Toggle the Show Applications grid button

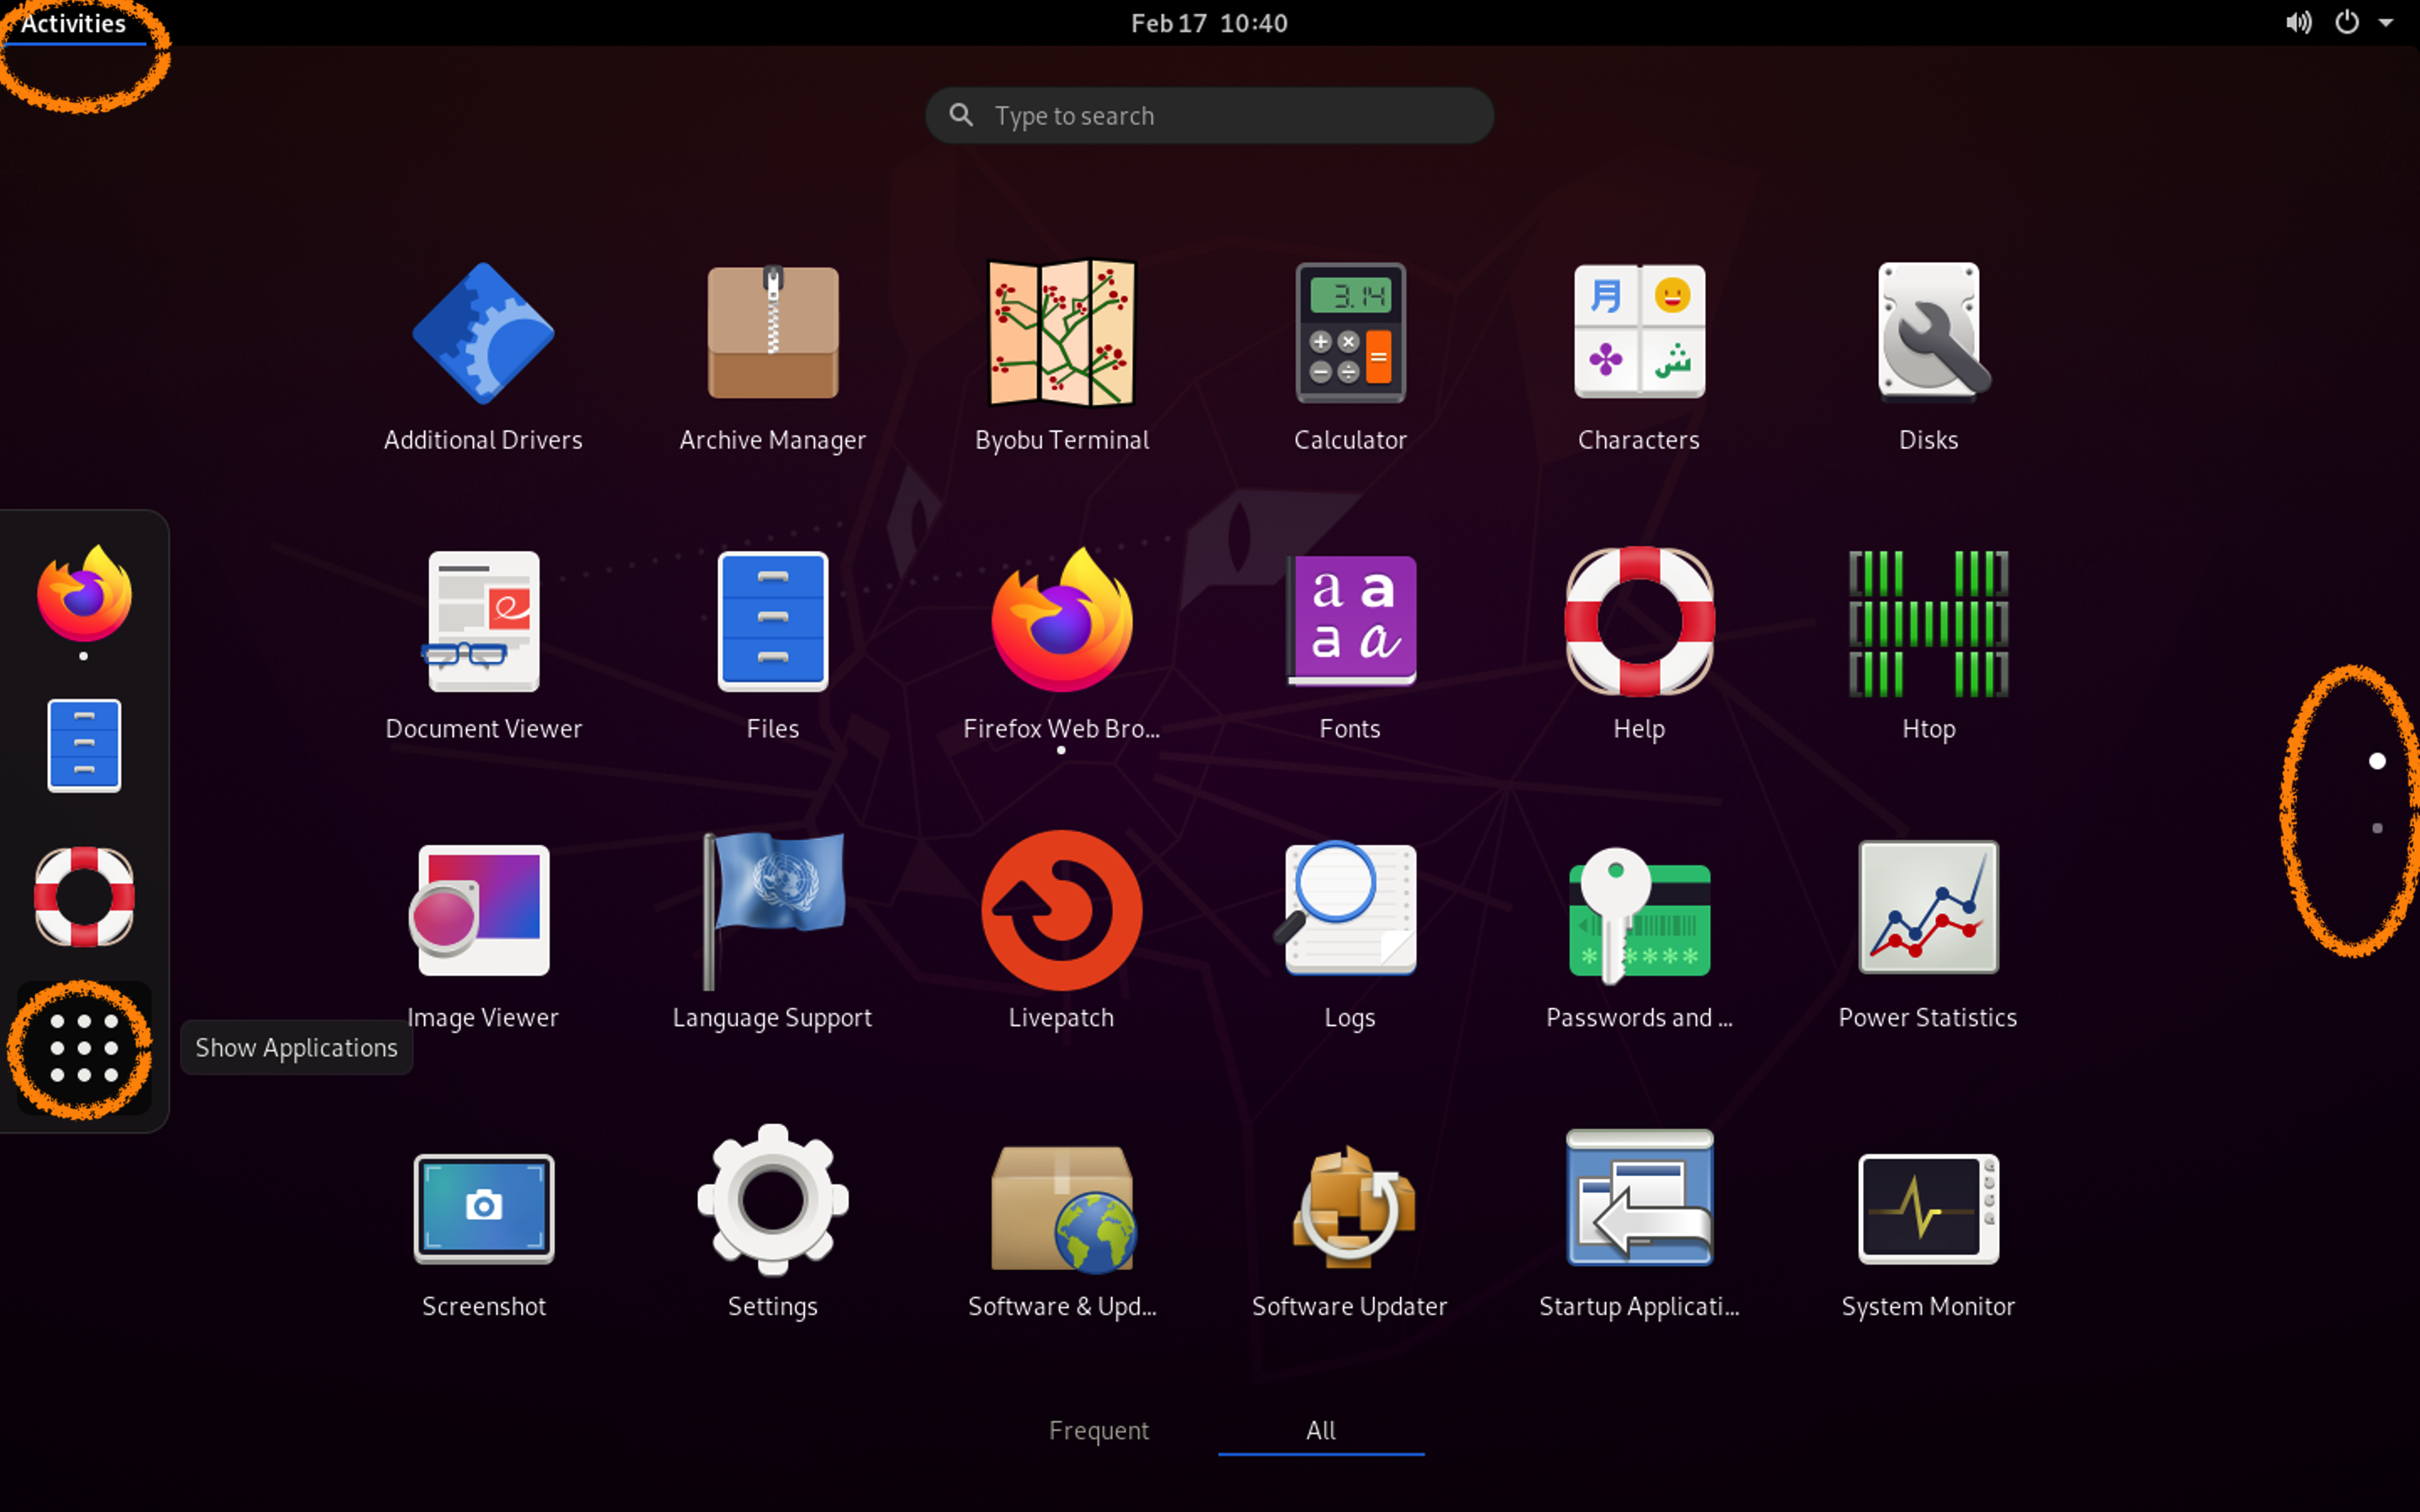pyautogui.click(x=84, y=1048)
